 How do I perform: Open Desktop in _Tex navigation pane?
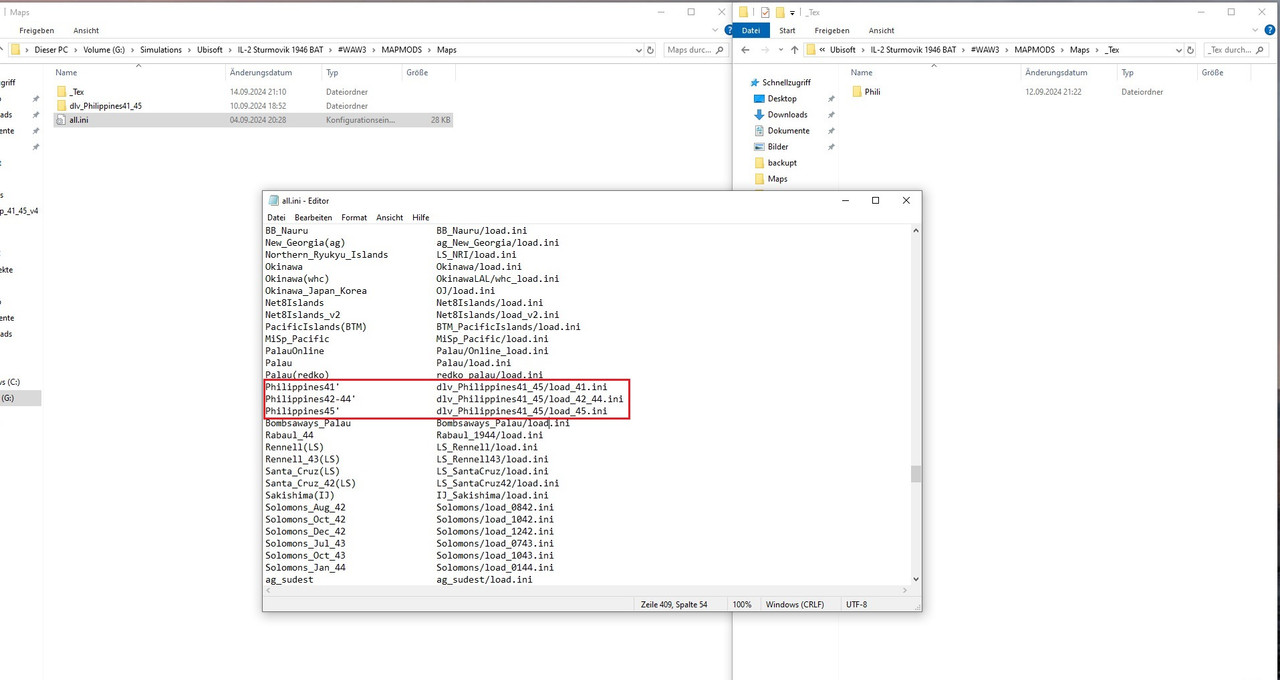click(x=782, y=98)
